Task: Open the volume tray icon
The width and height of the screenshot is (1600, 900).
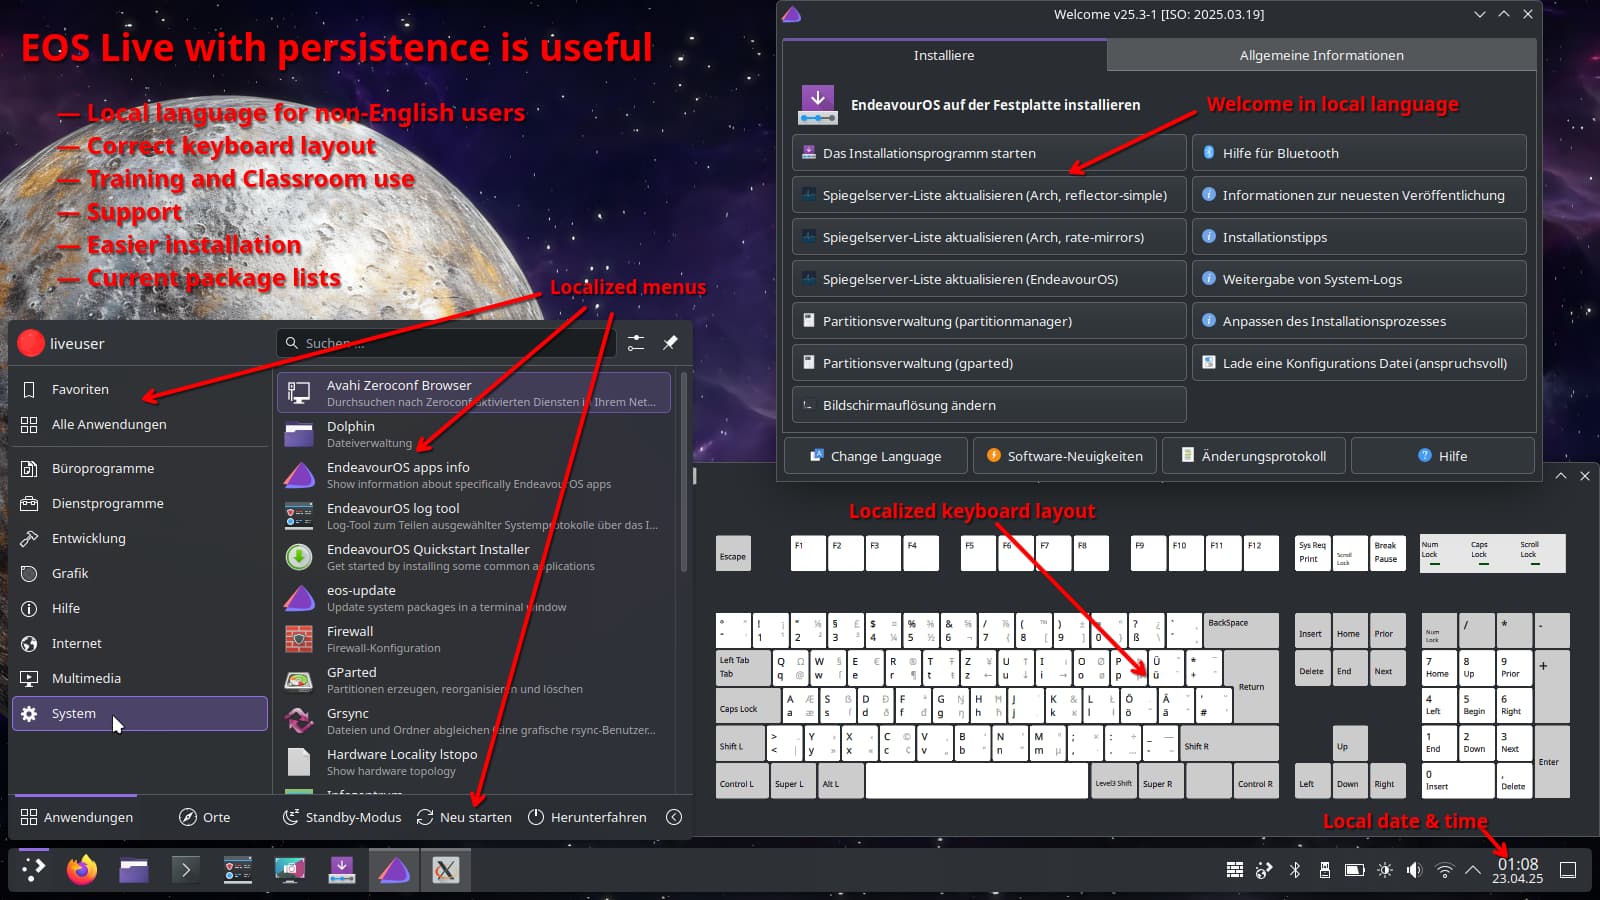Action: pos(1414,870)
